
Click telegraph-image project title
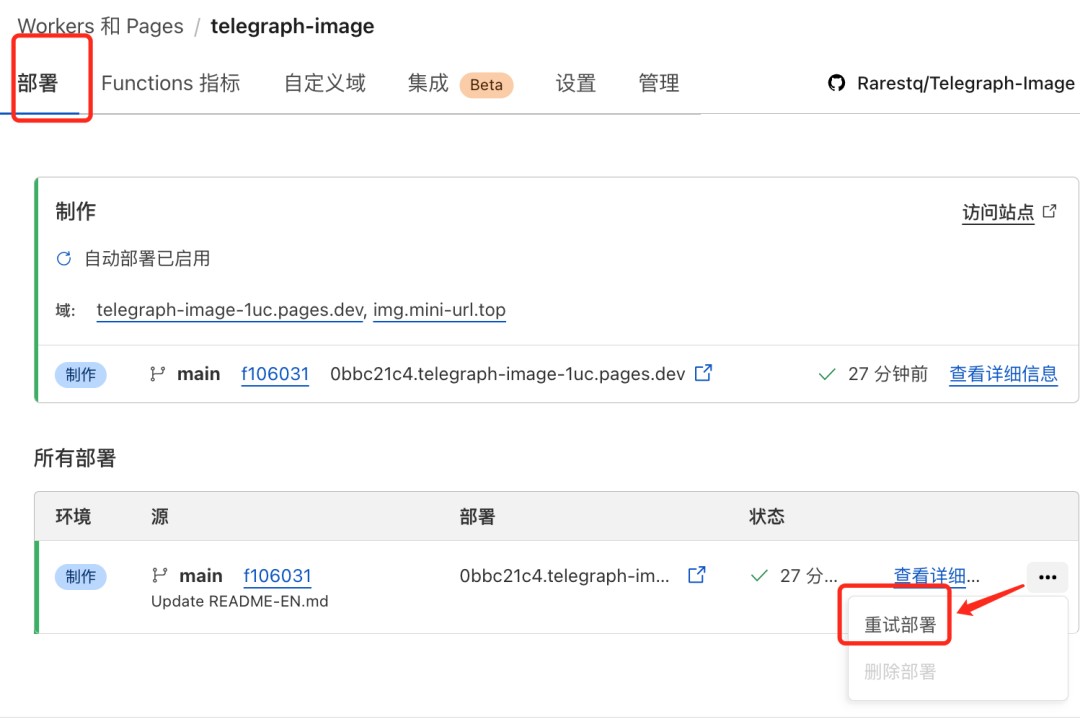pos(293,26)
